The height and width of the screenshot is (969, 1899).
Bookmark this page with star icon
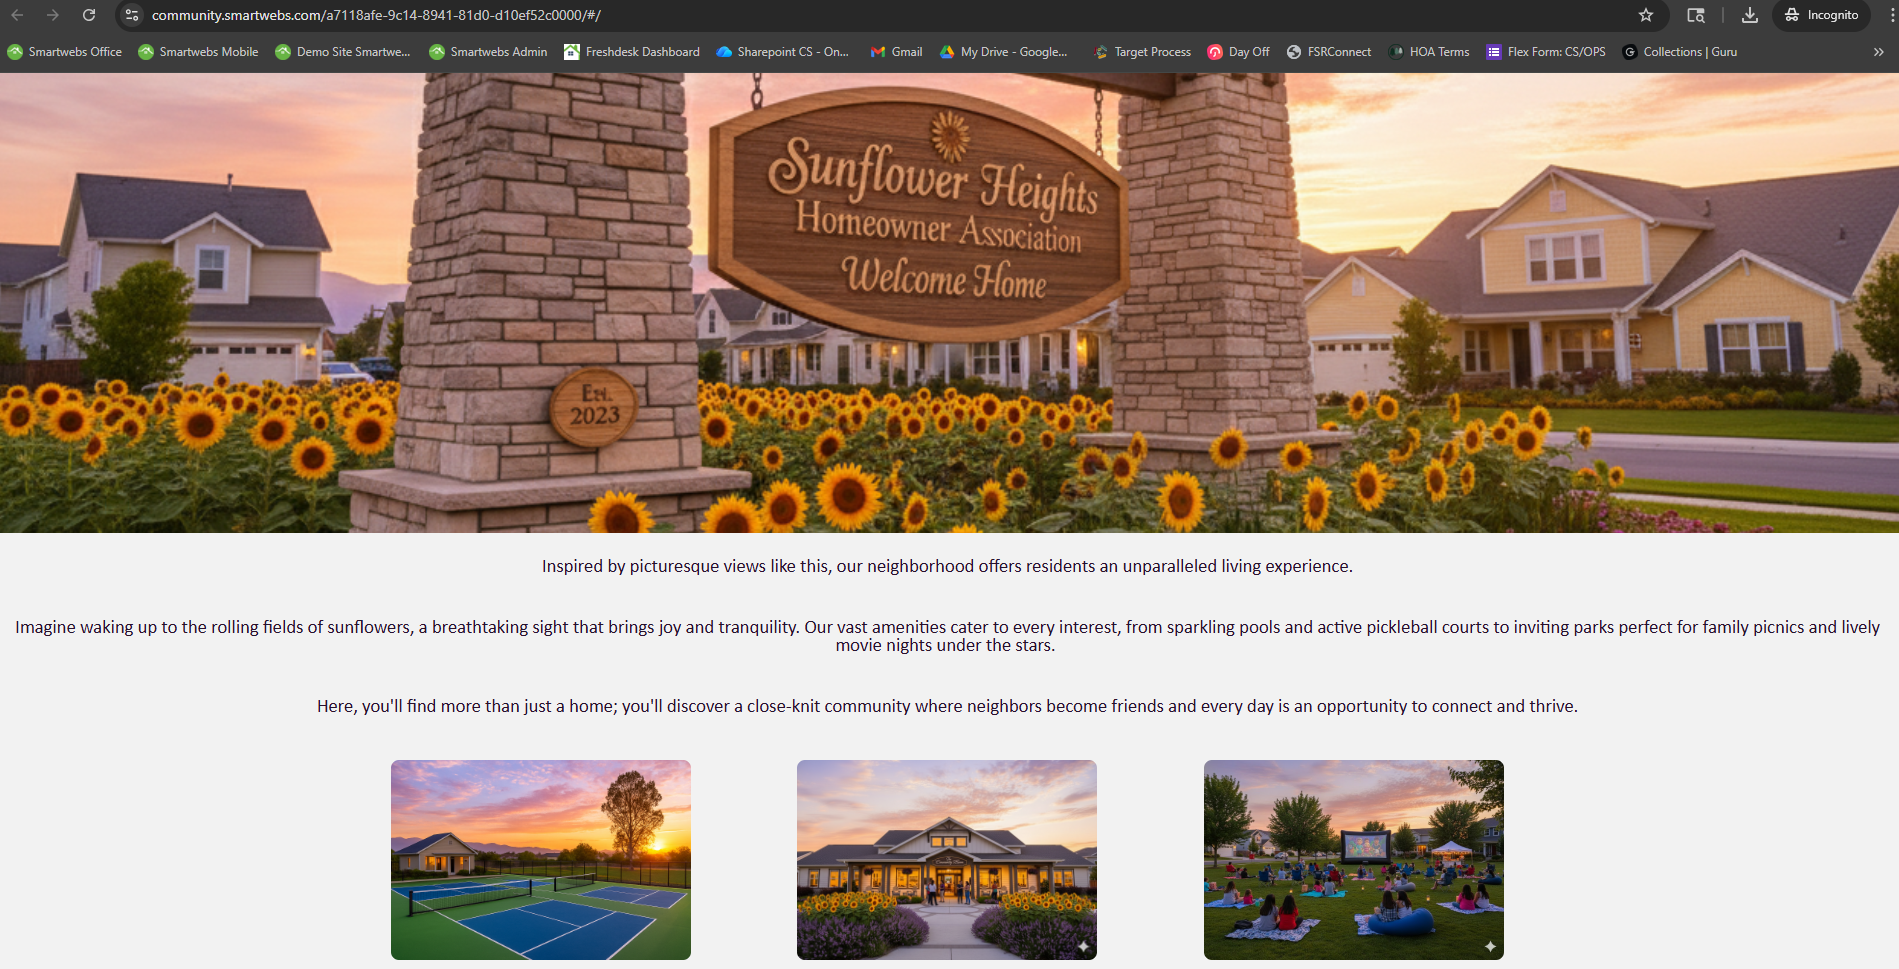coord(1646,15)
